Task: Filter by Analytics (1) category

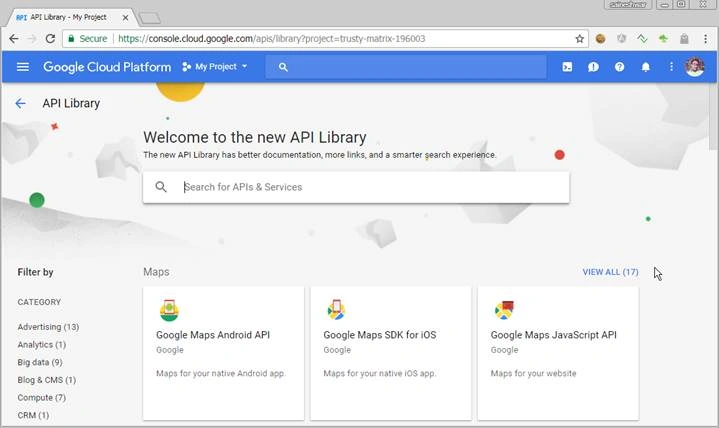Action: point(42,345)
